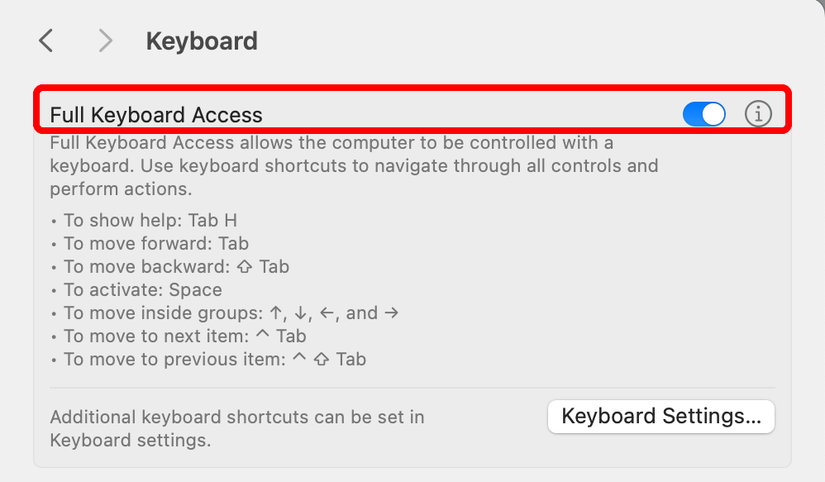Click the "Additional keyboard shortcuts" note text
The width and height of the screenshot is (825, 482).
(237, 428)
